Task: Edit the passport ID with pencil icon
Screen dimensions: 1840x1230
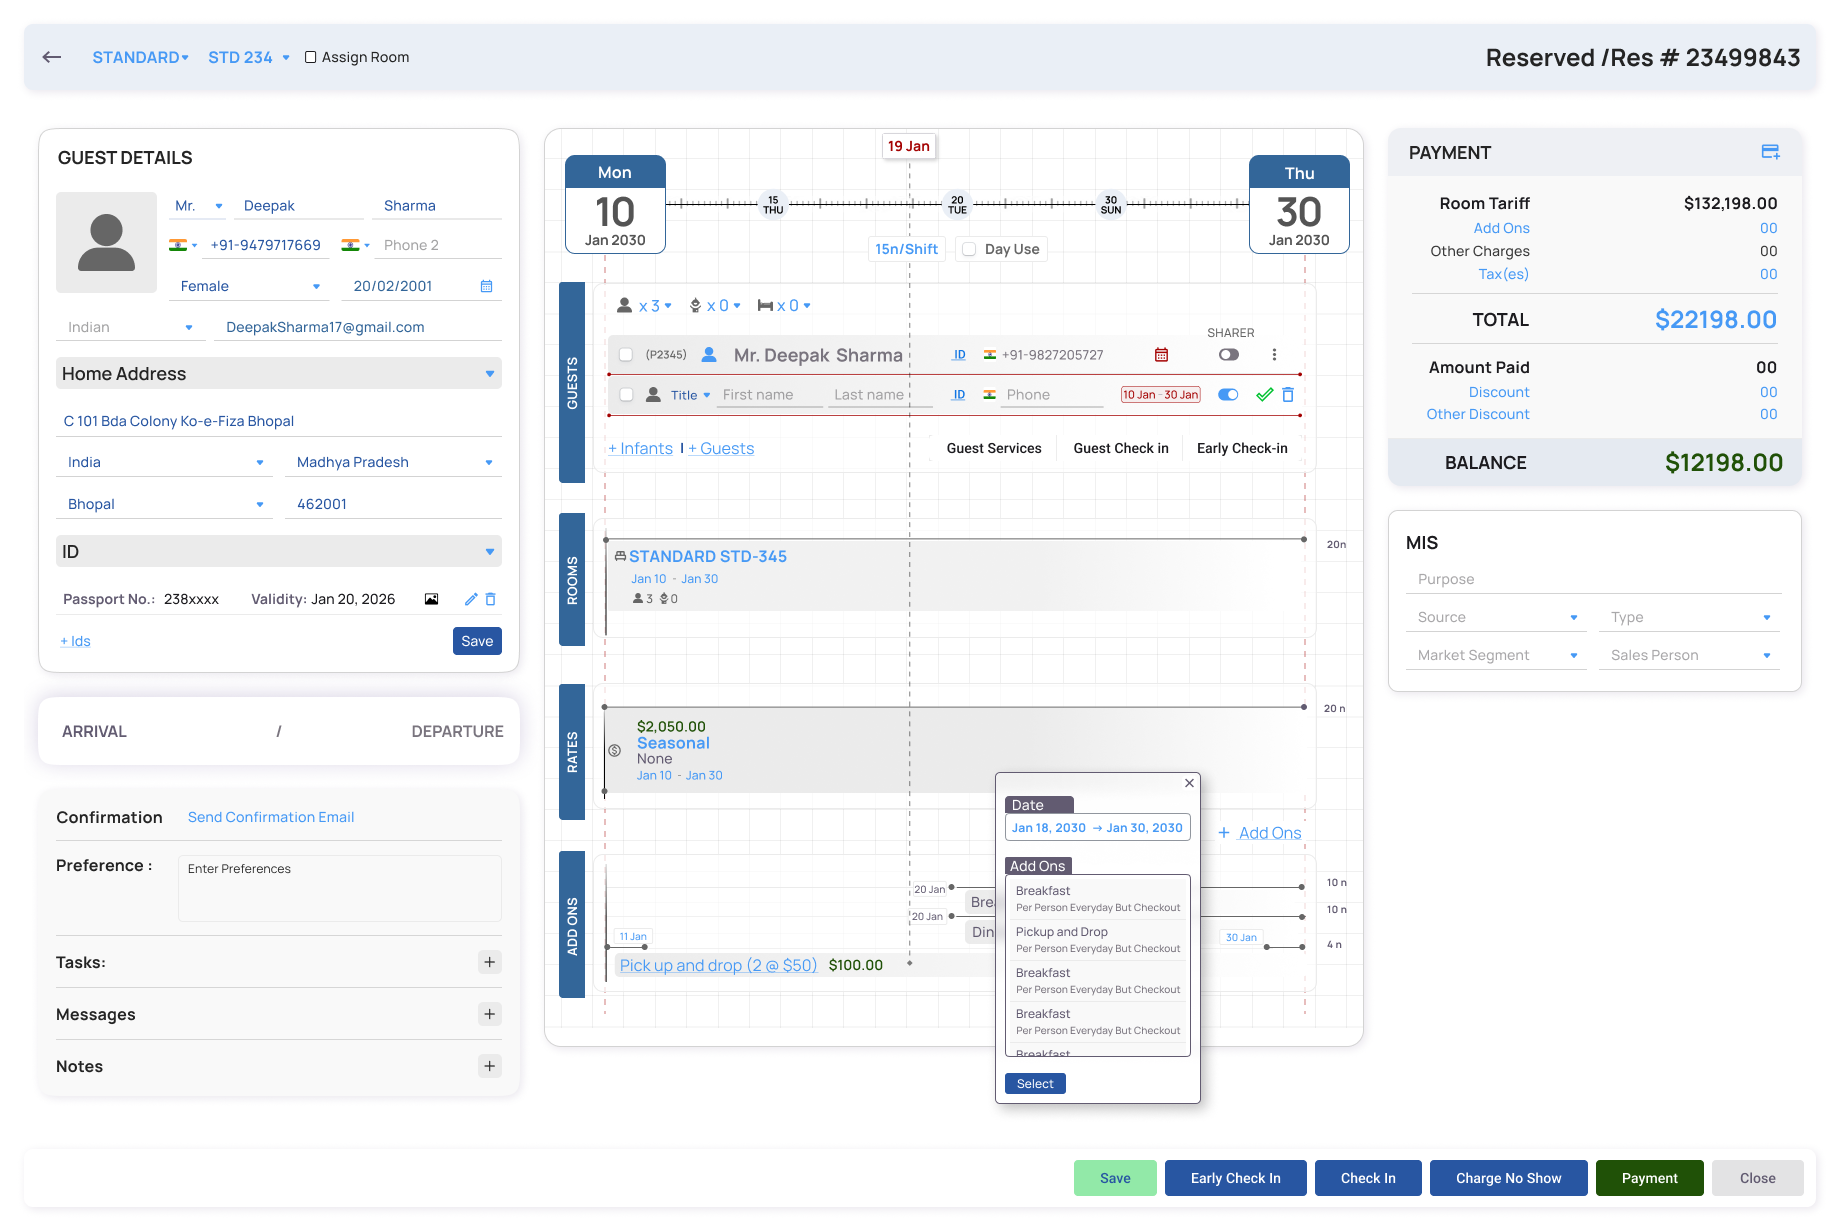Action: [471, 599]
